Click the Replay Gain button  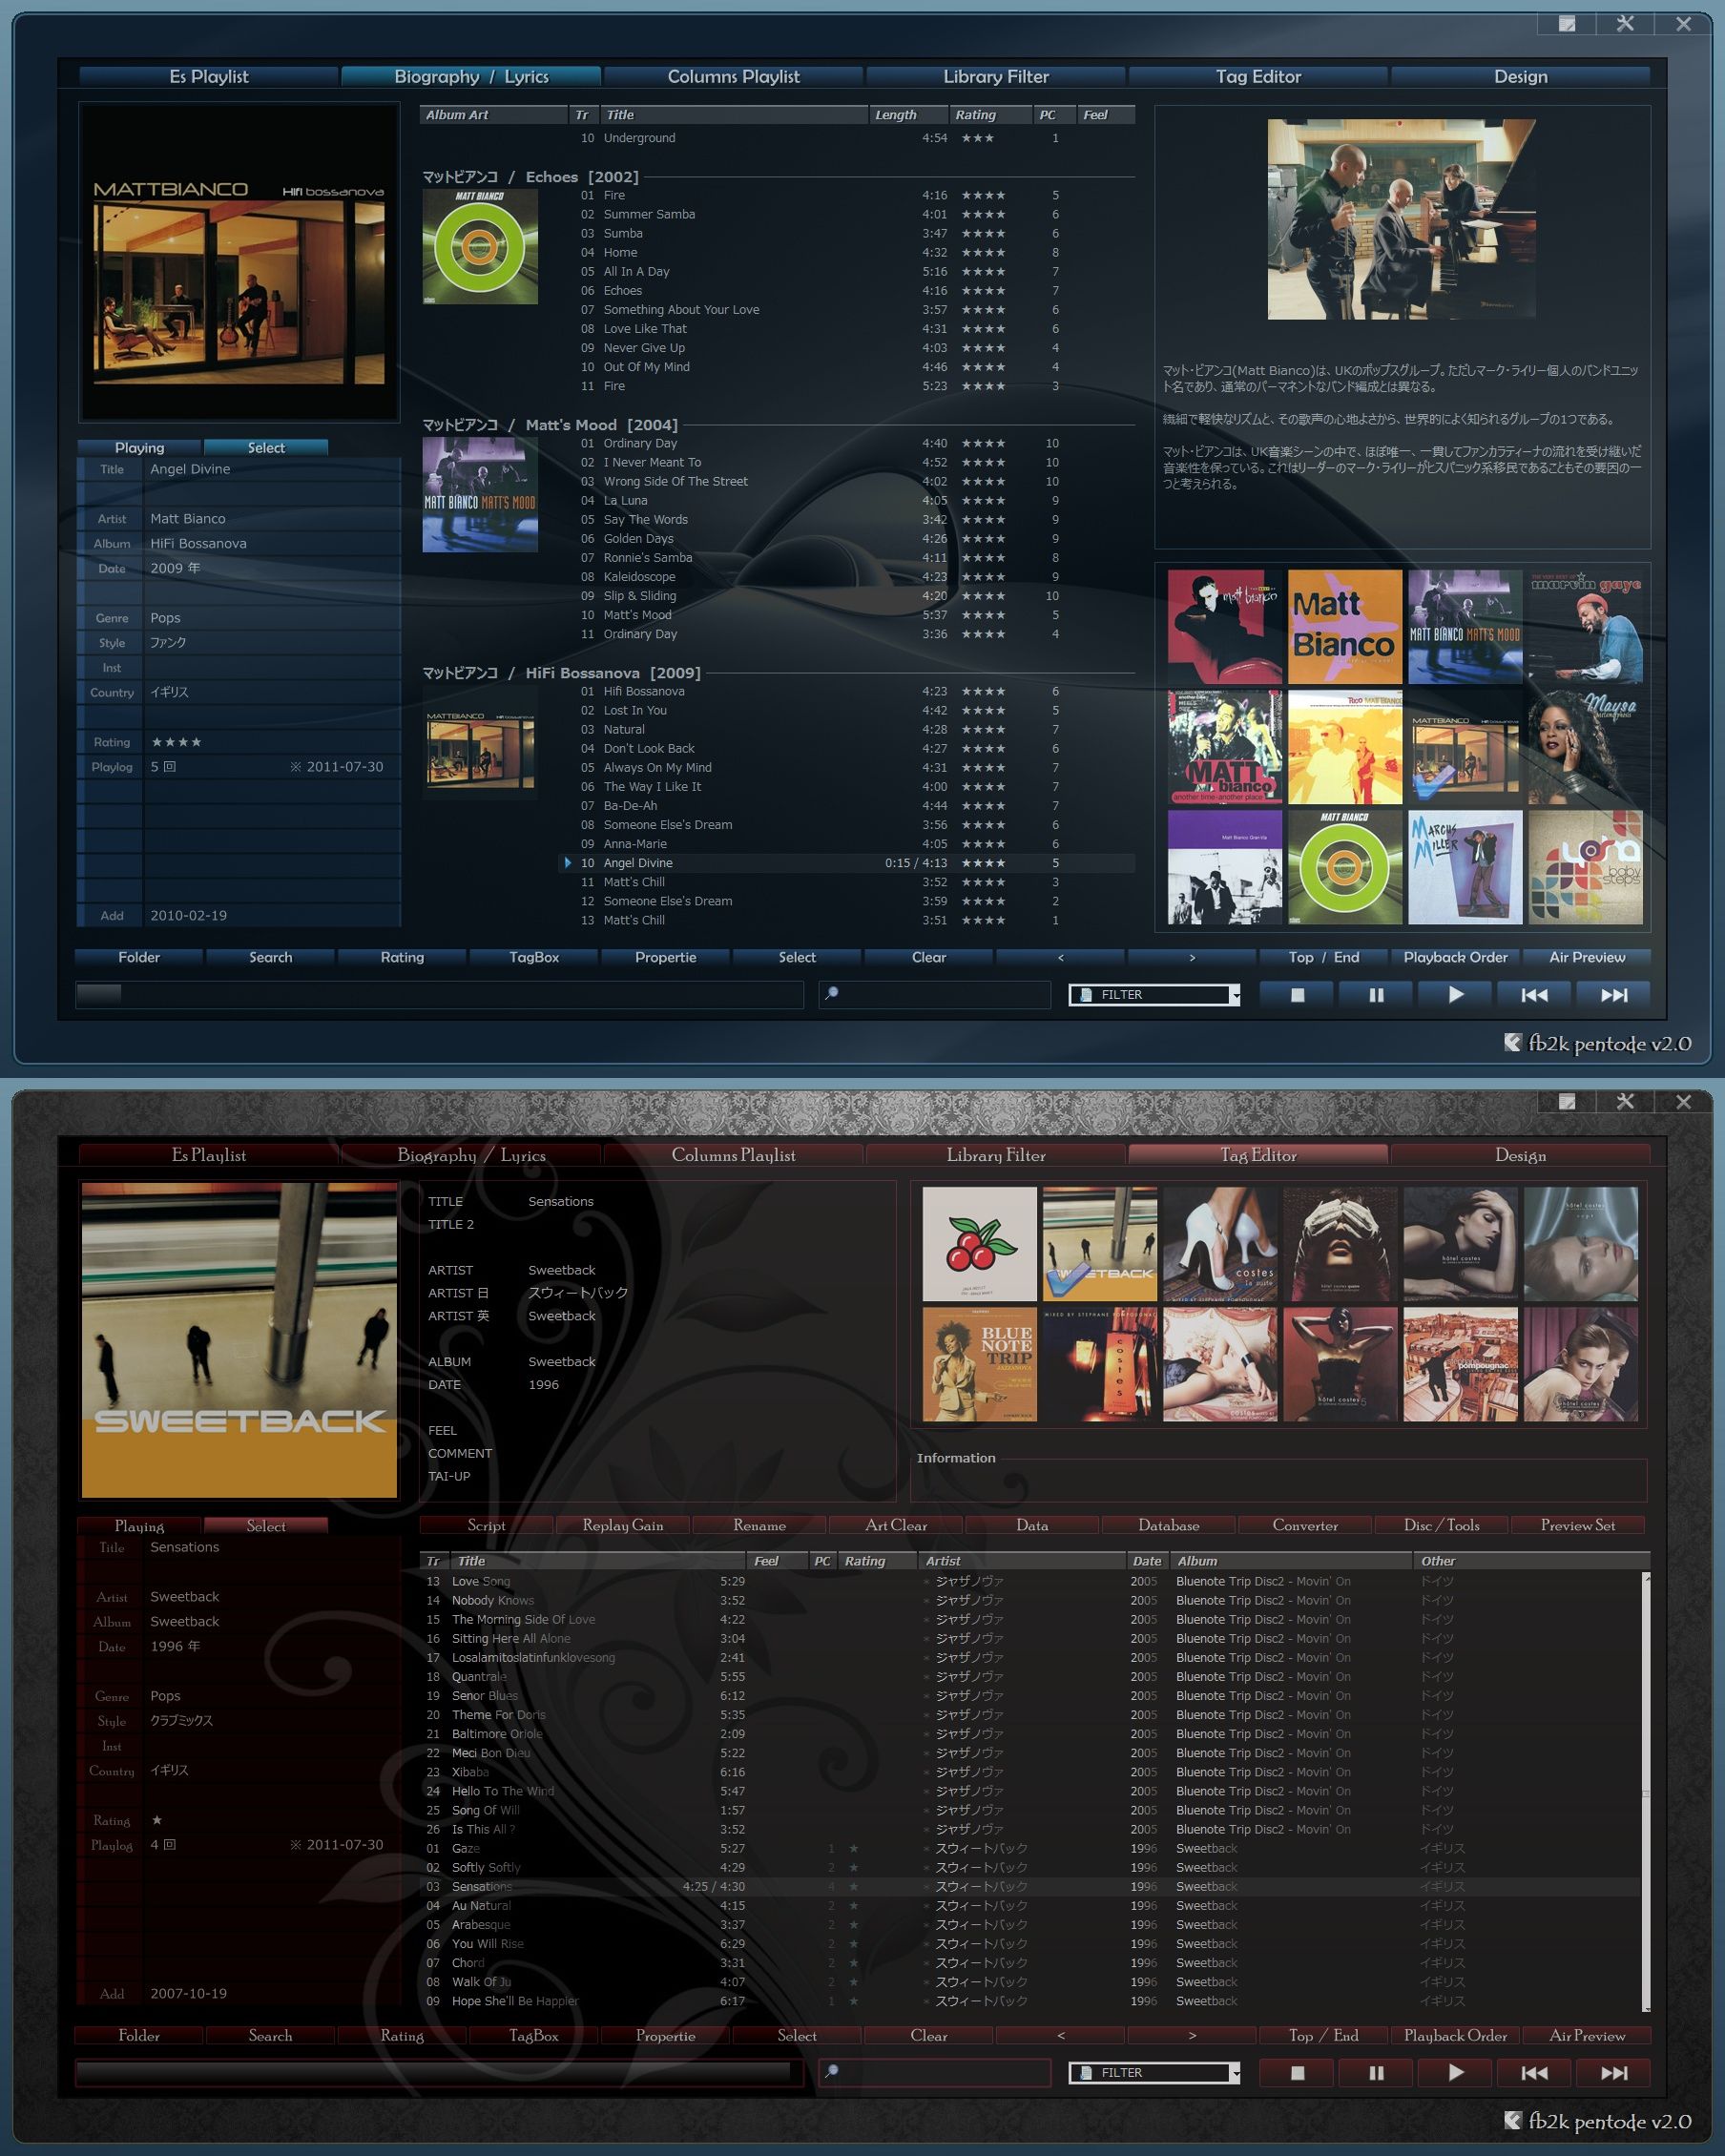pos(623,1526)
